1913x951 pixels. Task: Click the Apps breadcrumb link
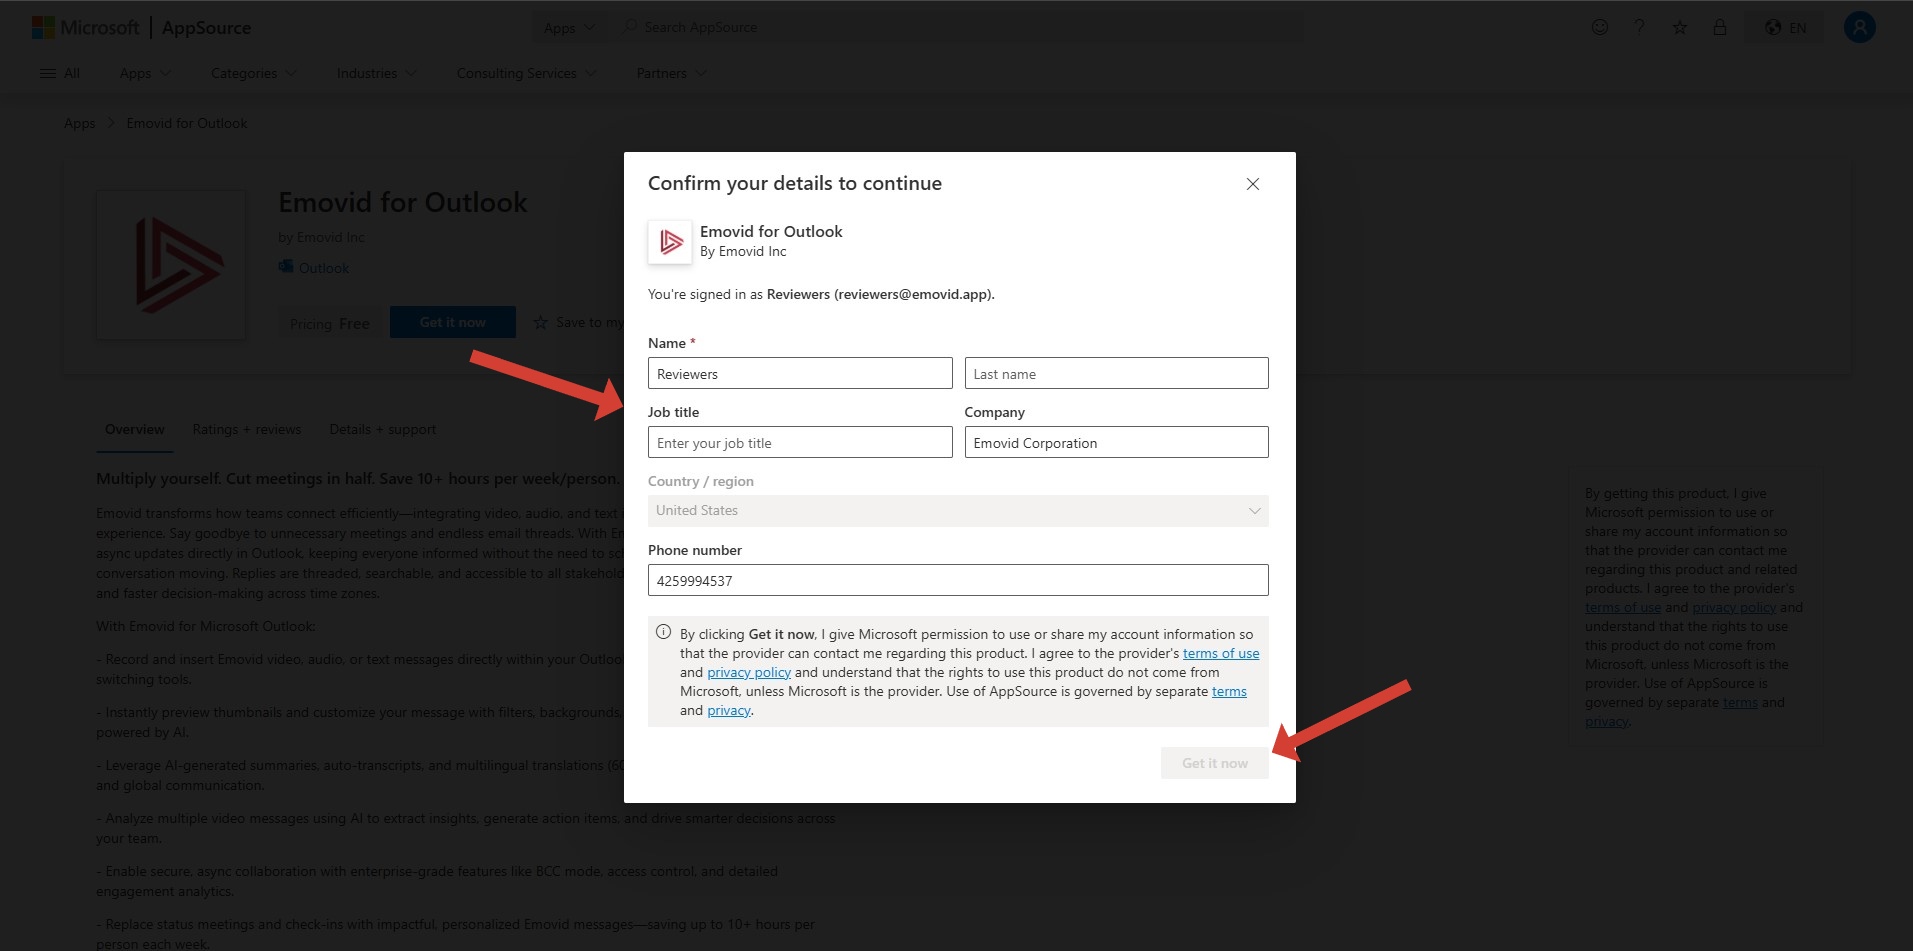[79, 122]
